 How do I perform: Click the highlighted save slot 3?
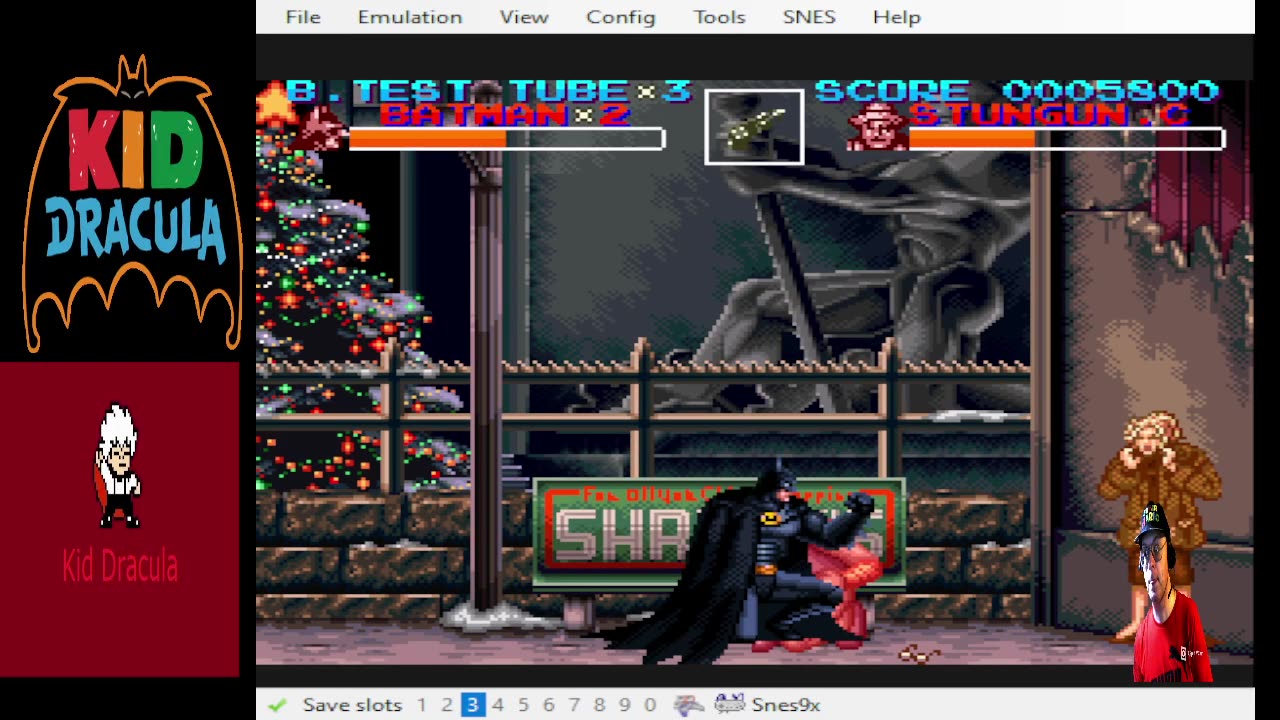[472, 705]
